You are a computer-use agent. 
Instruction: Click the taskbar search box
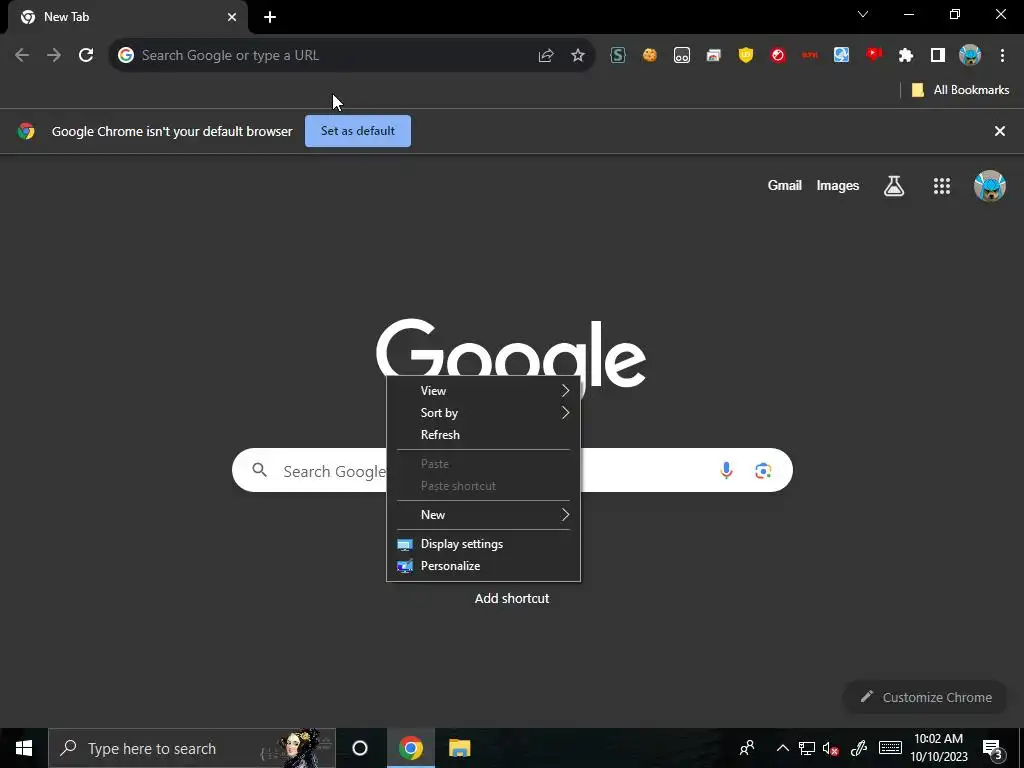(192, 748)
